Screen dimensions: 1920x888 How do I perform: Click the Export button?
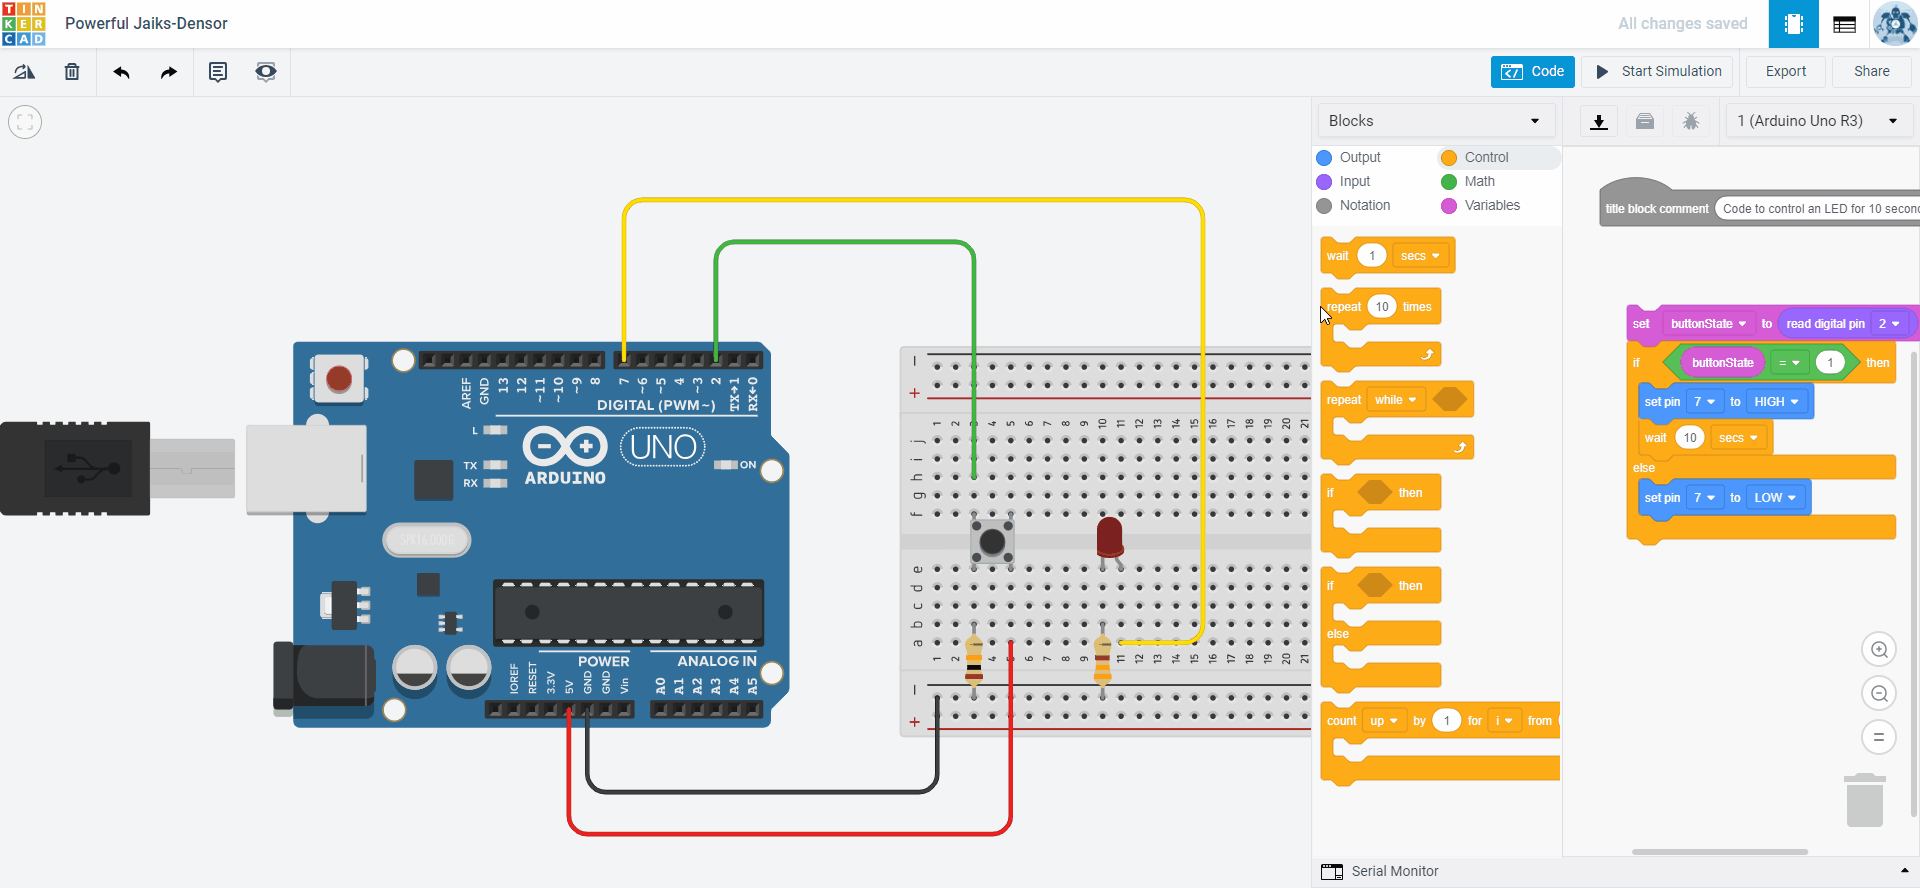coord(1786,72)
